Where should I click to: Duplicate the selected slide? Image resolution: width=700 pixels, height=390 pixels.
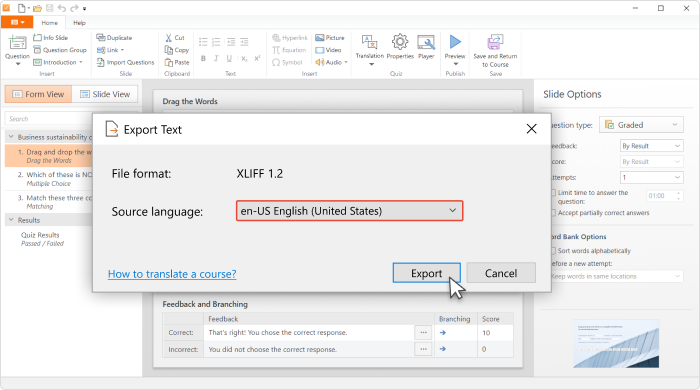[114, 38]
